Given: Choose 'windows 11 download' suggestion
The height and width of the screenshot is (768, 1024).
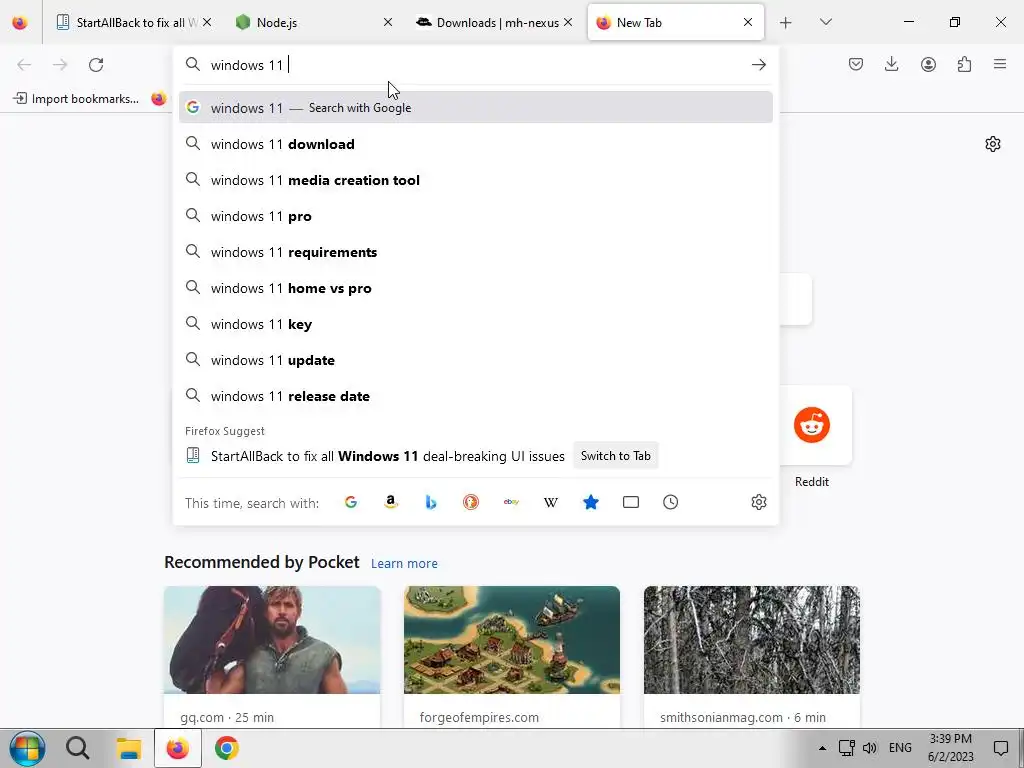Looking at the screenshot, I should 475,144.
